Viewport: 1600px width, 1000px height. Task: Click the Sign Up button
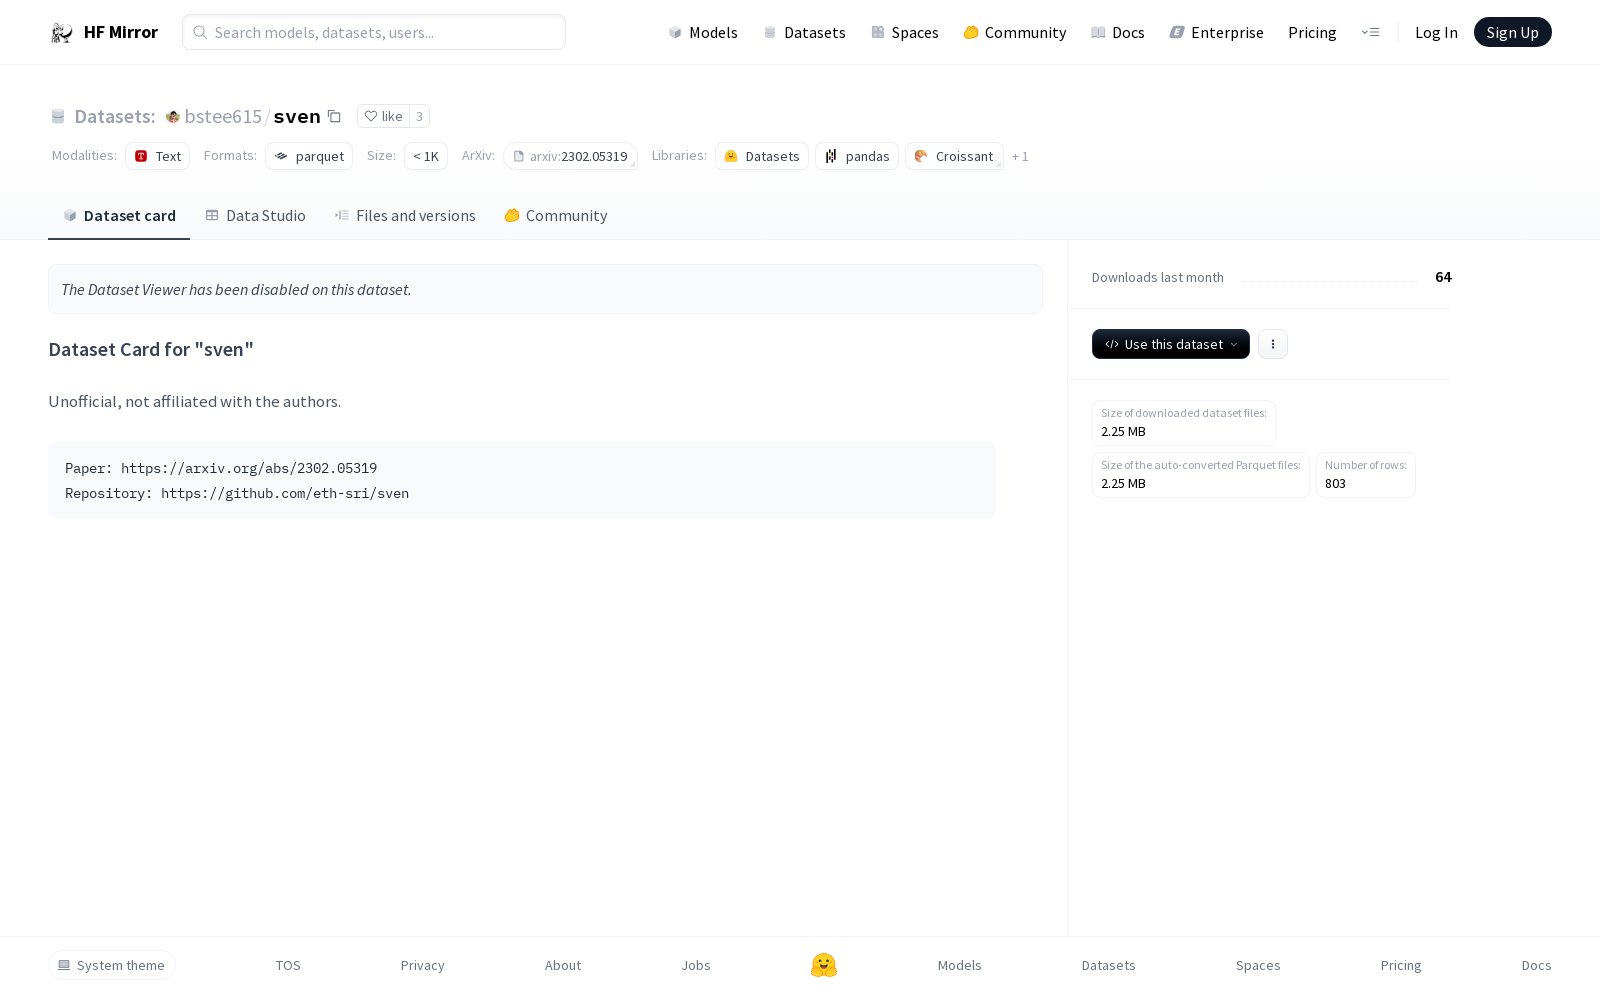point(1513,32)
